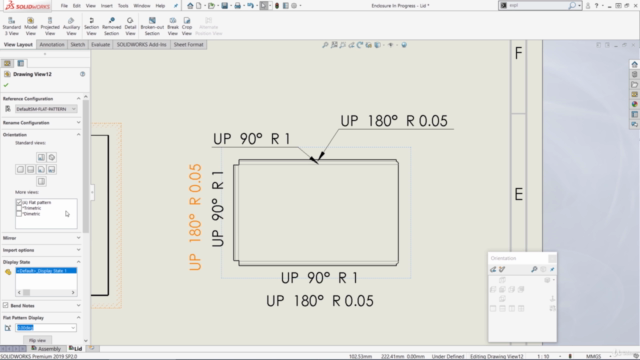640x360 pixels.
Task: Open a file from the quick toolbar
Action: click(211, 6)
